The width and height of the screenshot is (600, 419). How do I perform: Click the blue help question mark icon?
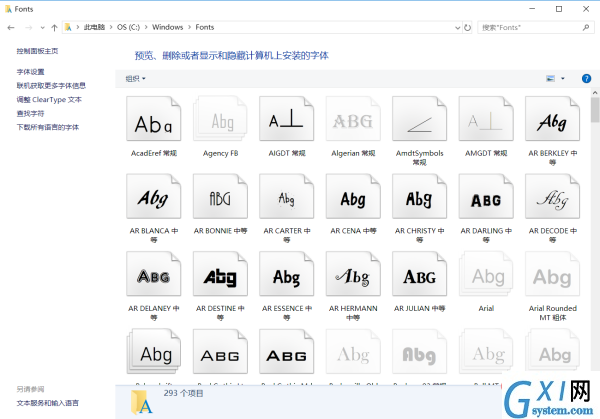pos(586,78)
